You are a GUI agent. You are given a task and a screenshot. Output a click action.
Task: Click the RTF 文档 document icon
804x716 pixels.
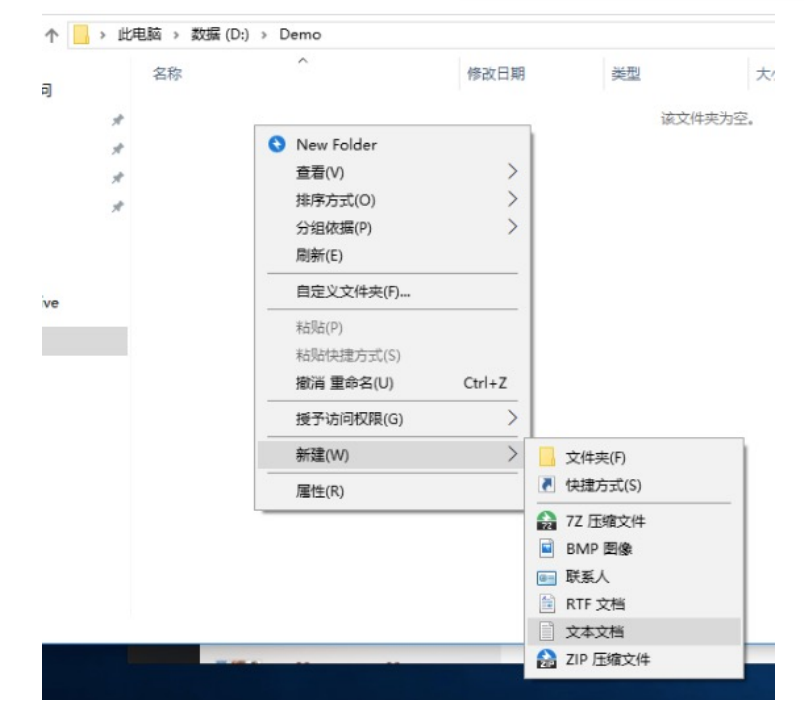547,604
